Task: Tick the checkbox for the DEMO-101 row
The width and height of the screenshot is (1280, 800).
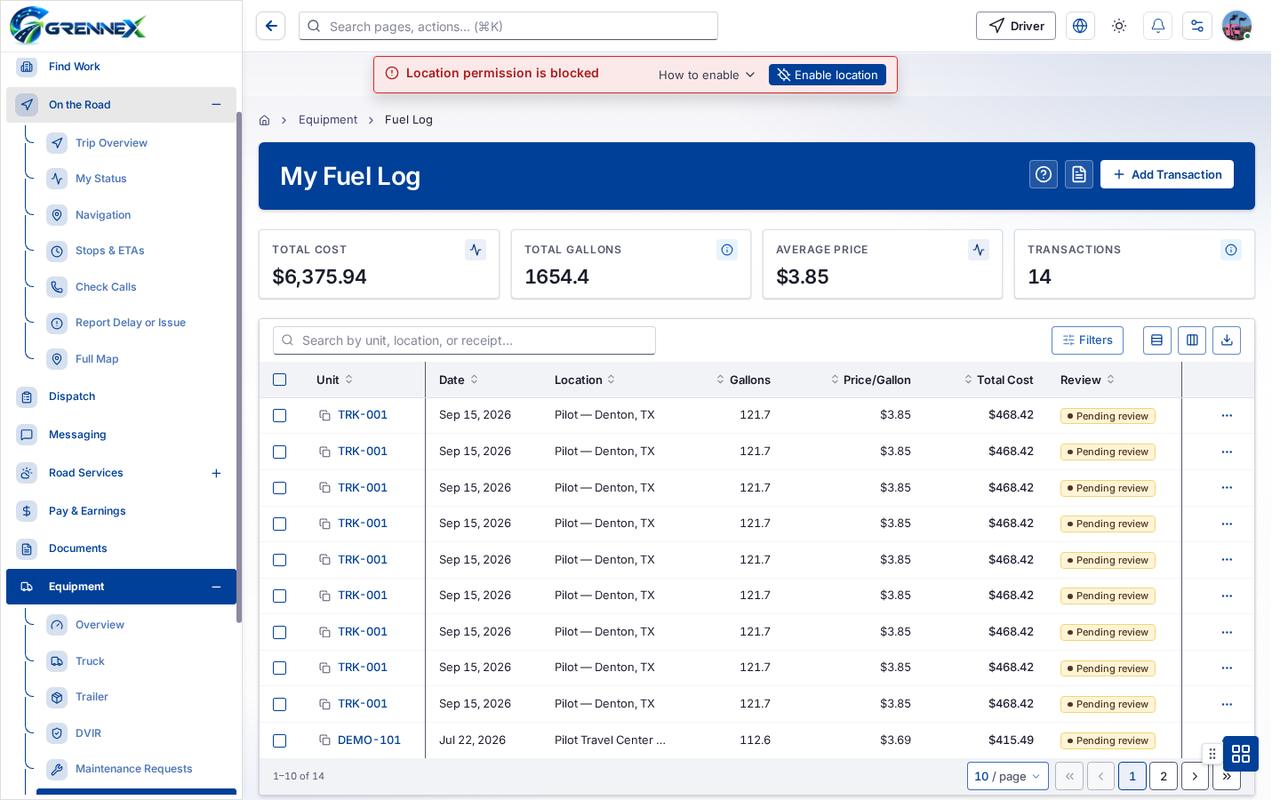Action: [280, 741]
